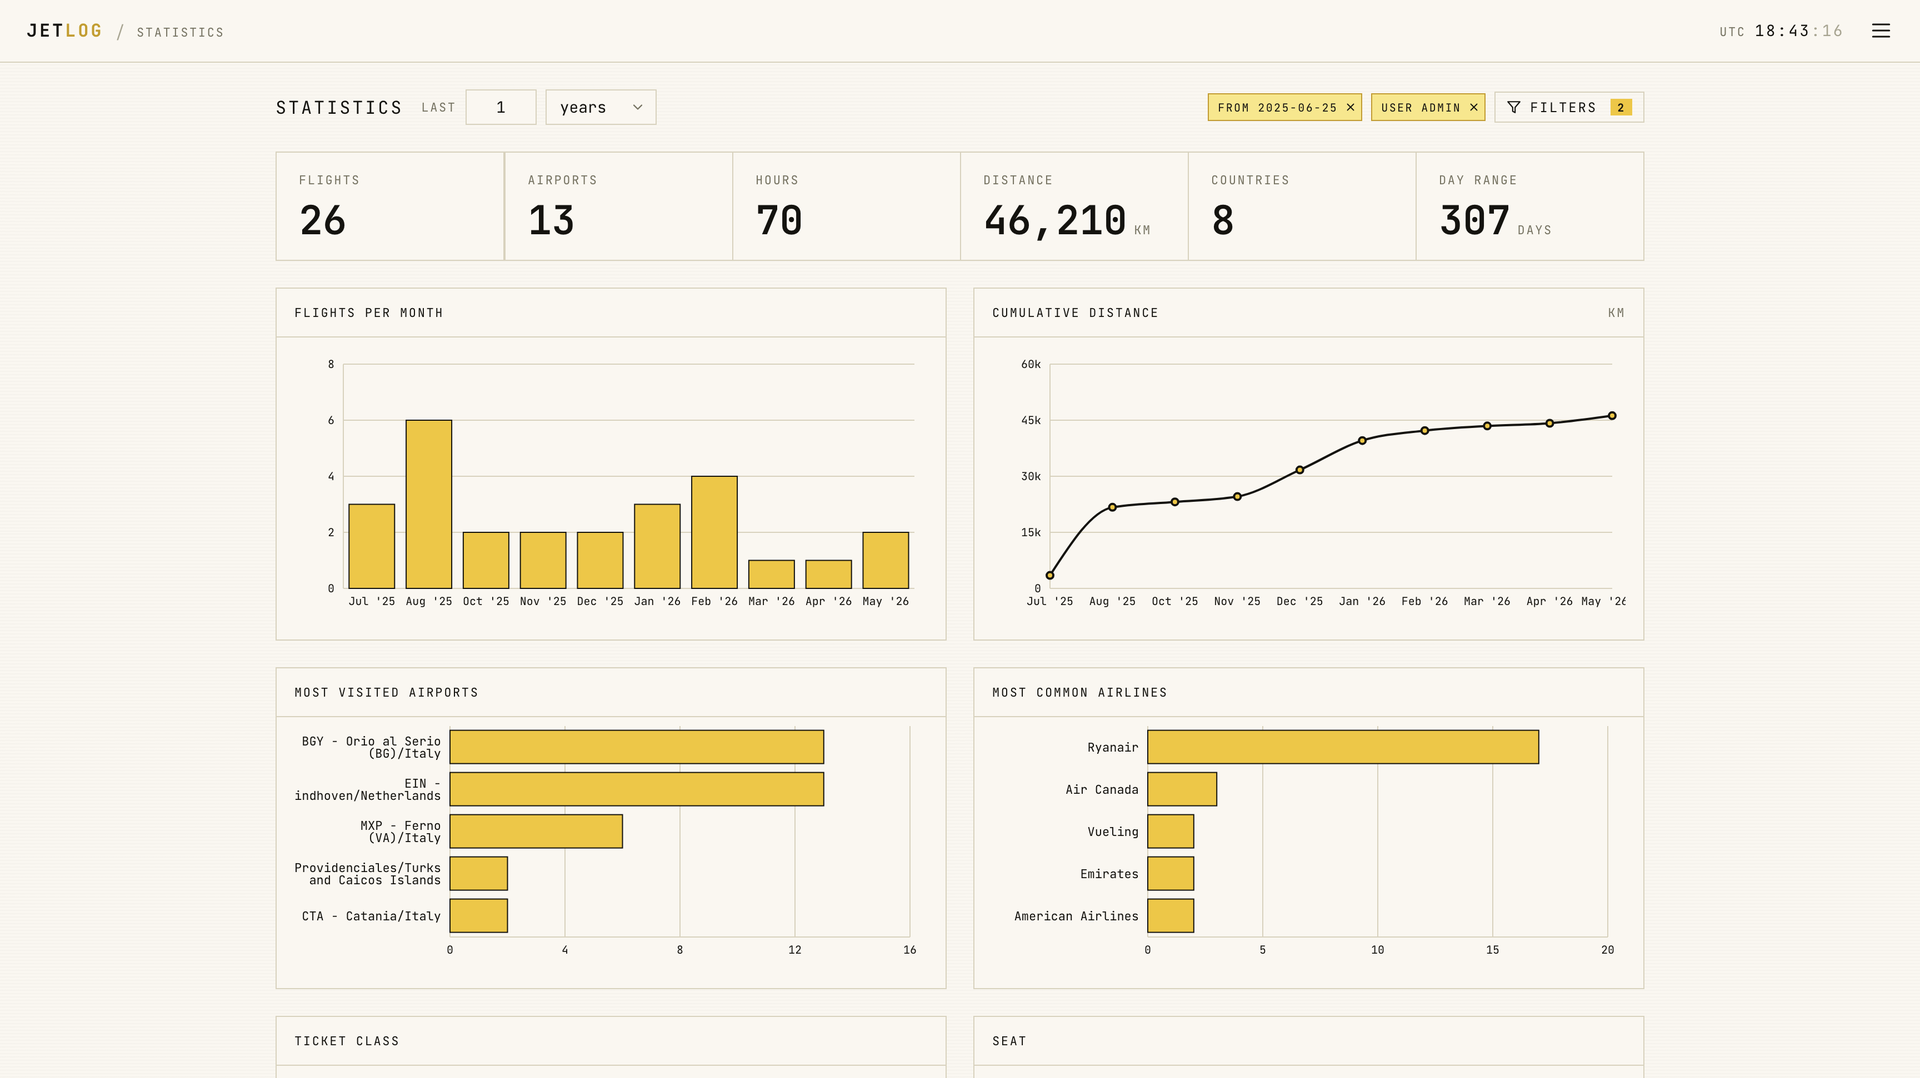Select the Aug '25 bar in flights chart
The image size is (1920, 1078).
428,504
